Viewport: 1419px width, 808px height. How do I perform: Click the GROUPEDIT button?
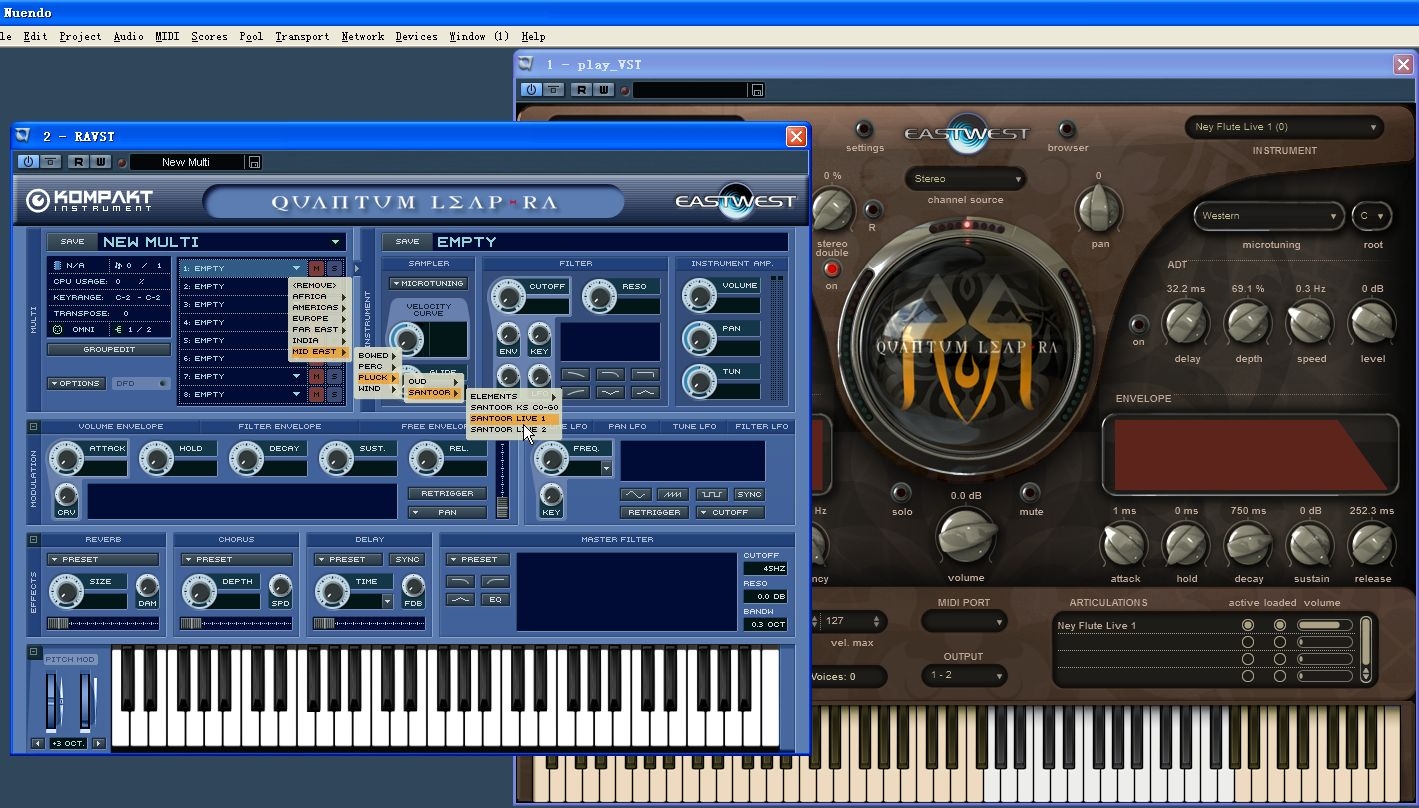coord(108,350)
